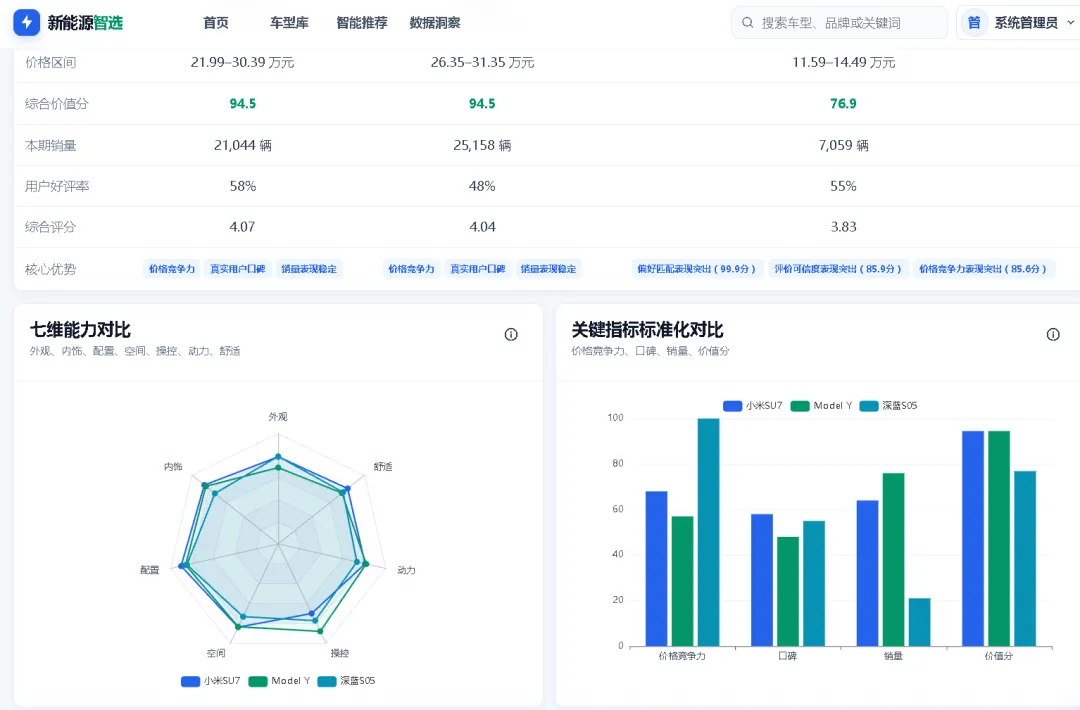Click the 外观 vertex point on radar chart
Image resolution: width=1080 pixels, height=710 pixels.
point(278,457)
